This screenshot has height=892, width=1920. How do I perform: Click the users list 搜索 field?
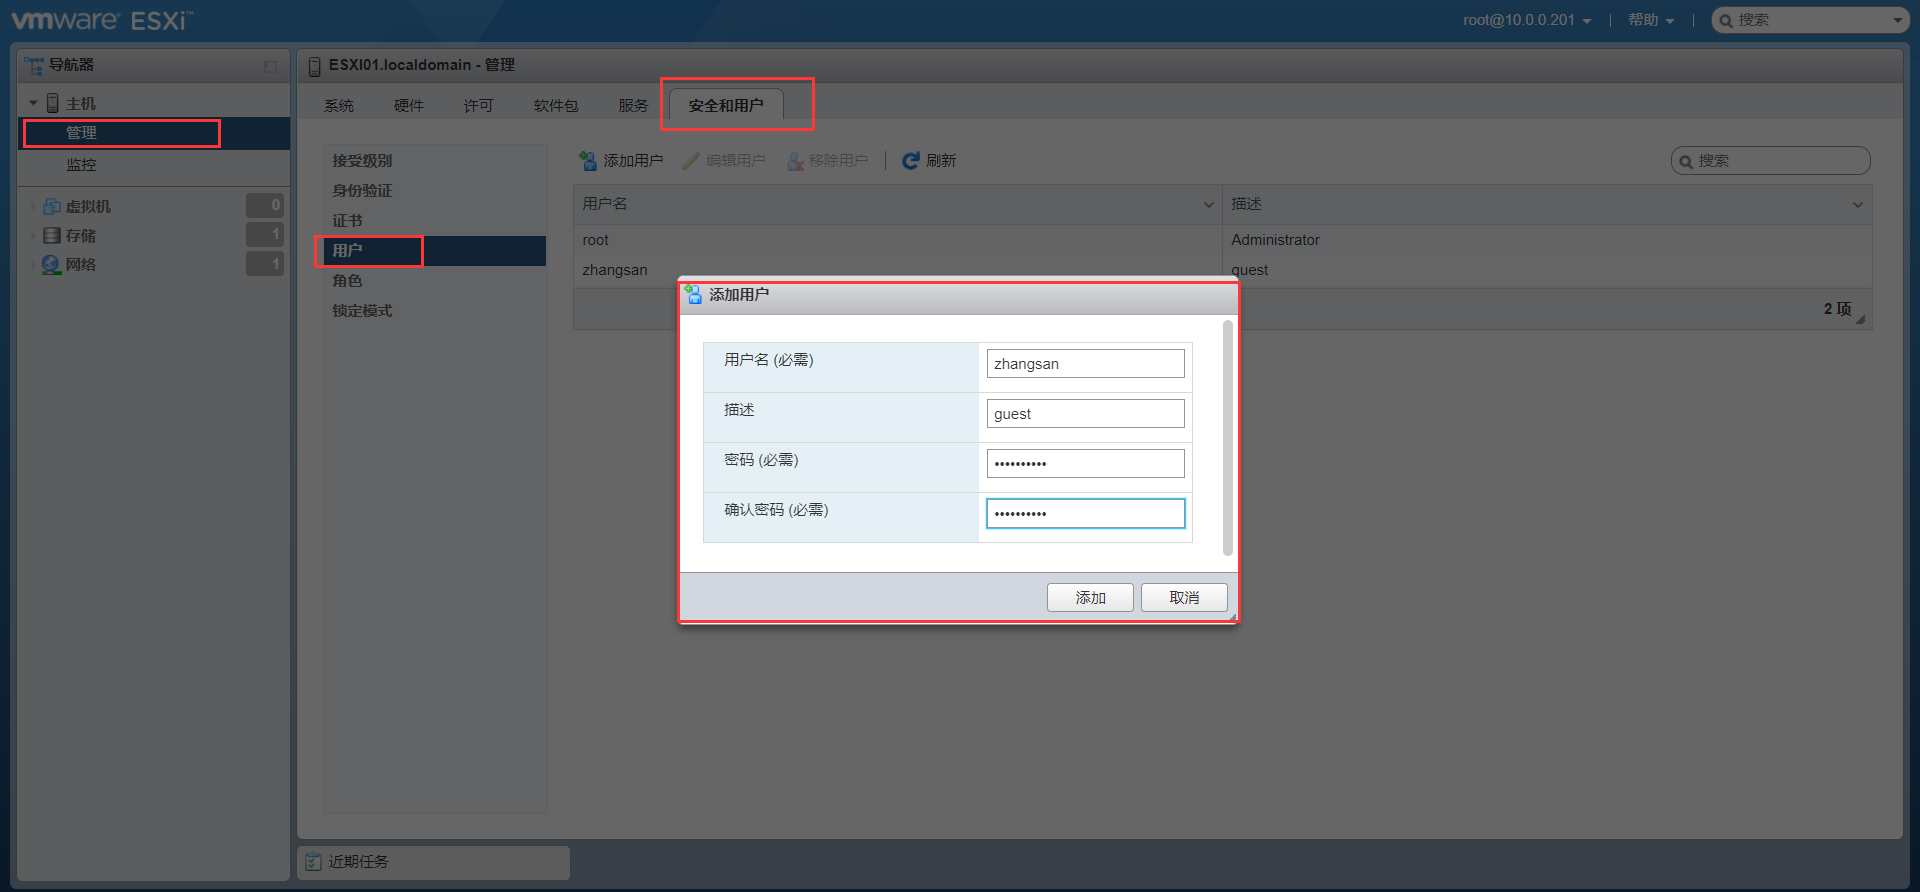point(1771,161)
